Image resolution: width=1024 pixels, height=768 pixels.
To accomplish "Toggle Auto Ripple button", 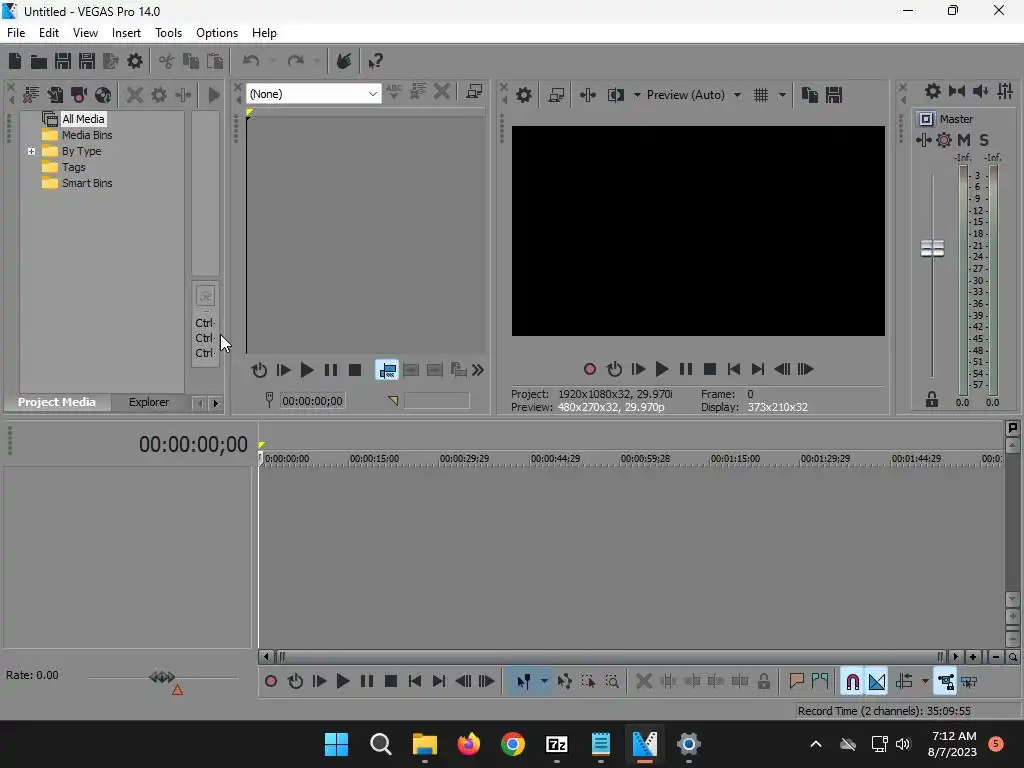I will coord(904,682).
